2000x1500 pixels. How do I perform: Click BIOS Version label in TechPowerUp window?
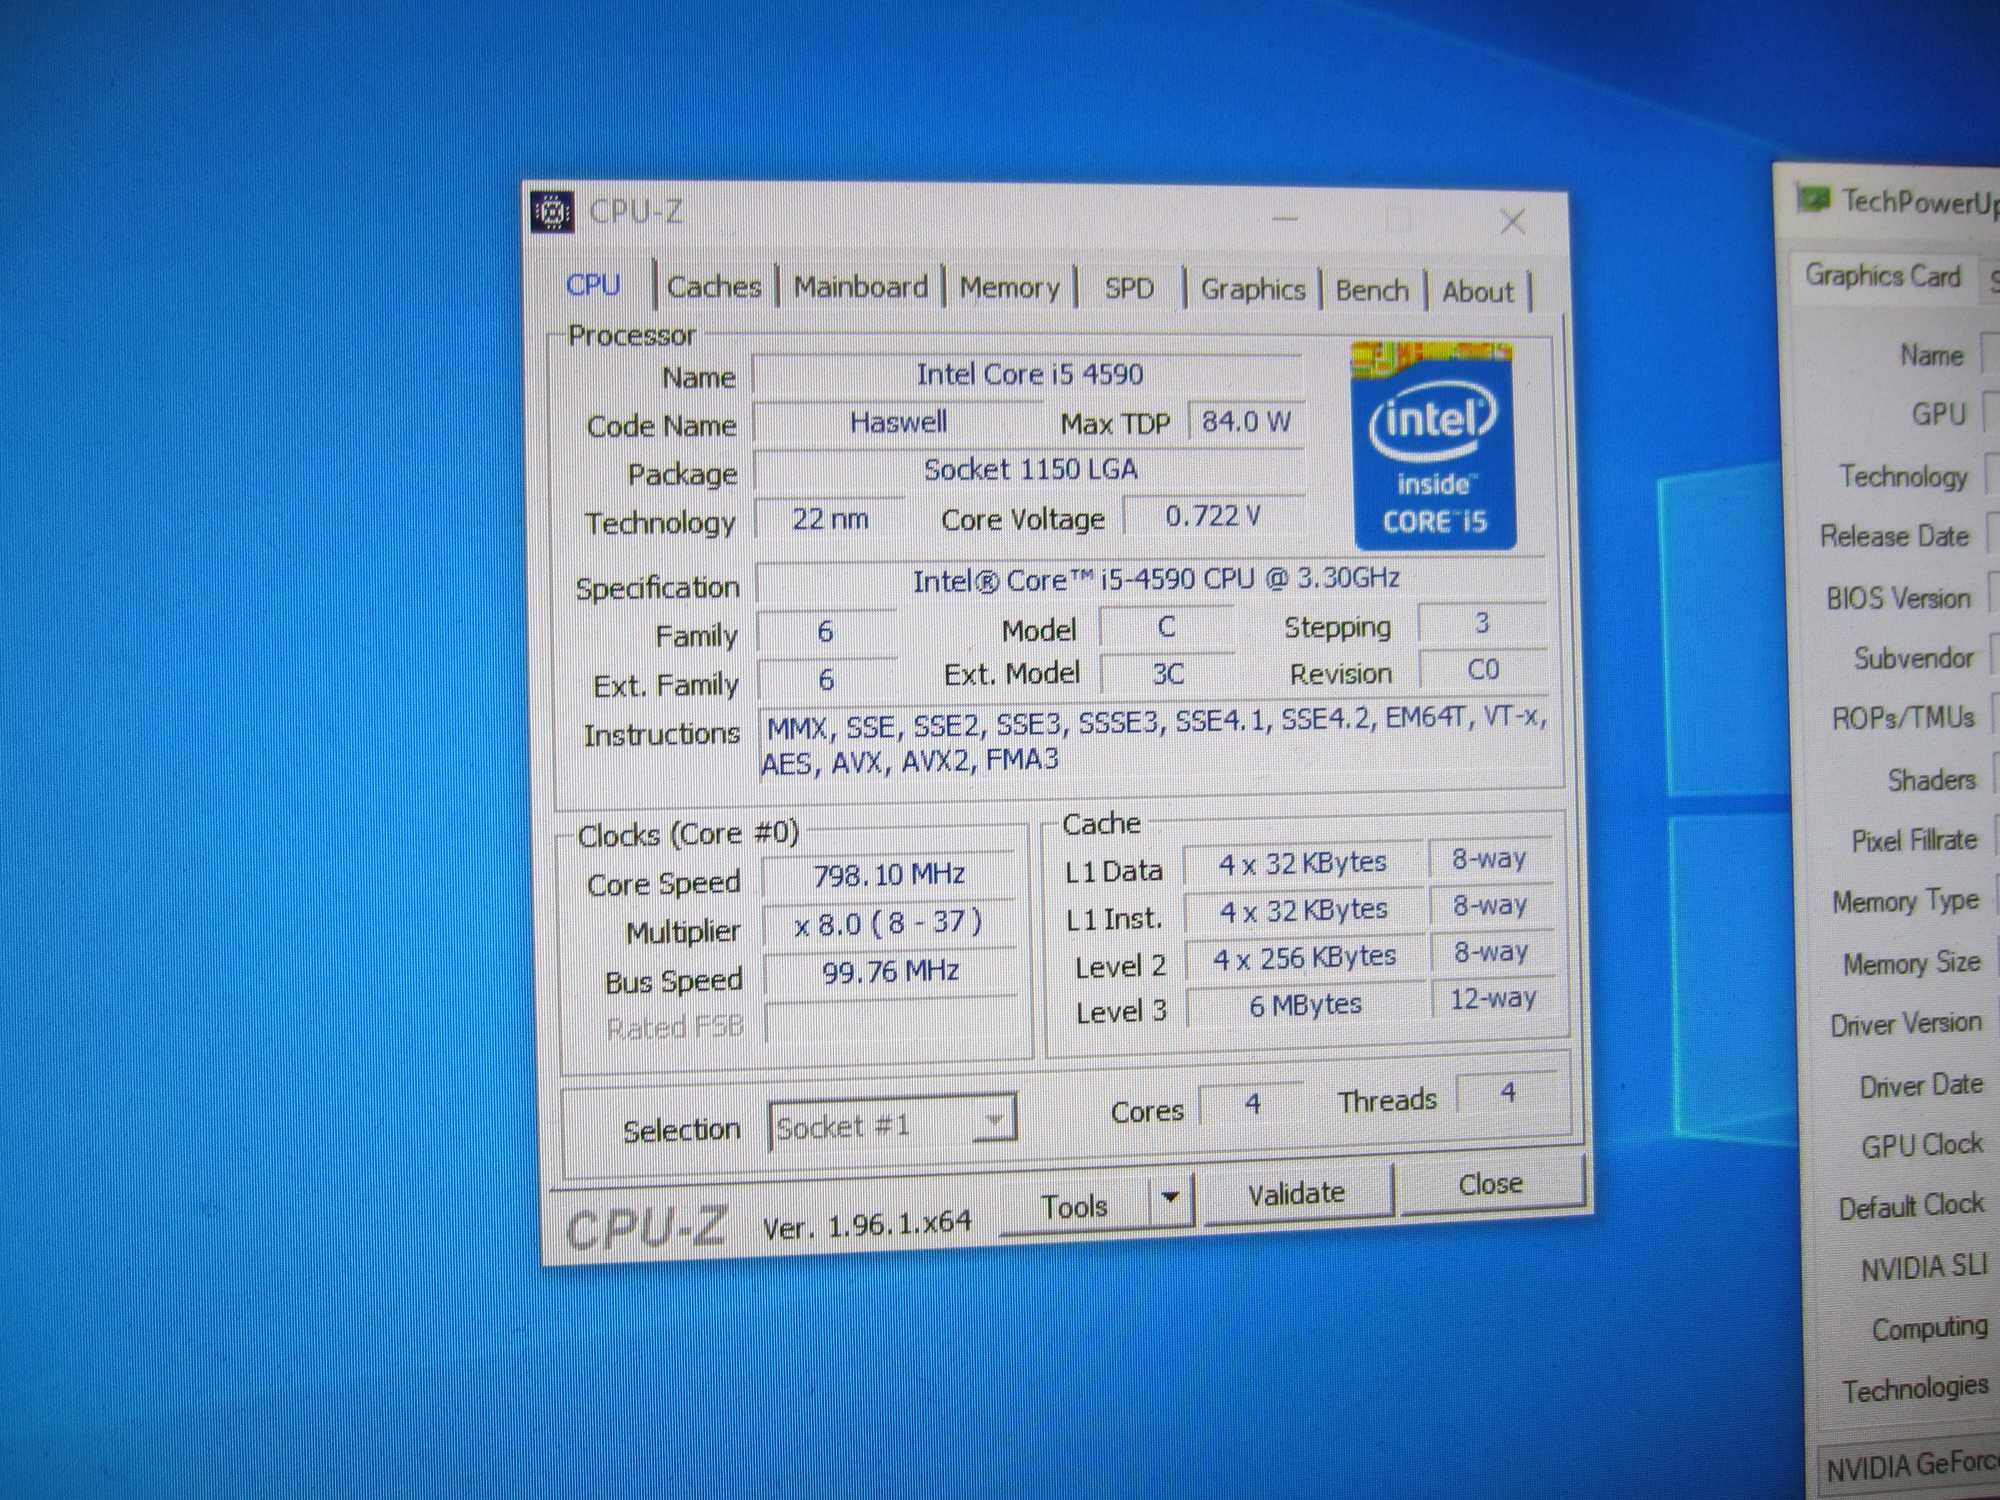pyautogui.click(x=1898, y=598)
